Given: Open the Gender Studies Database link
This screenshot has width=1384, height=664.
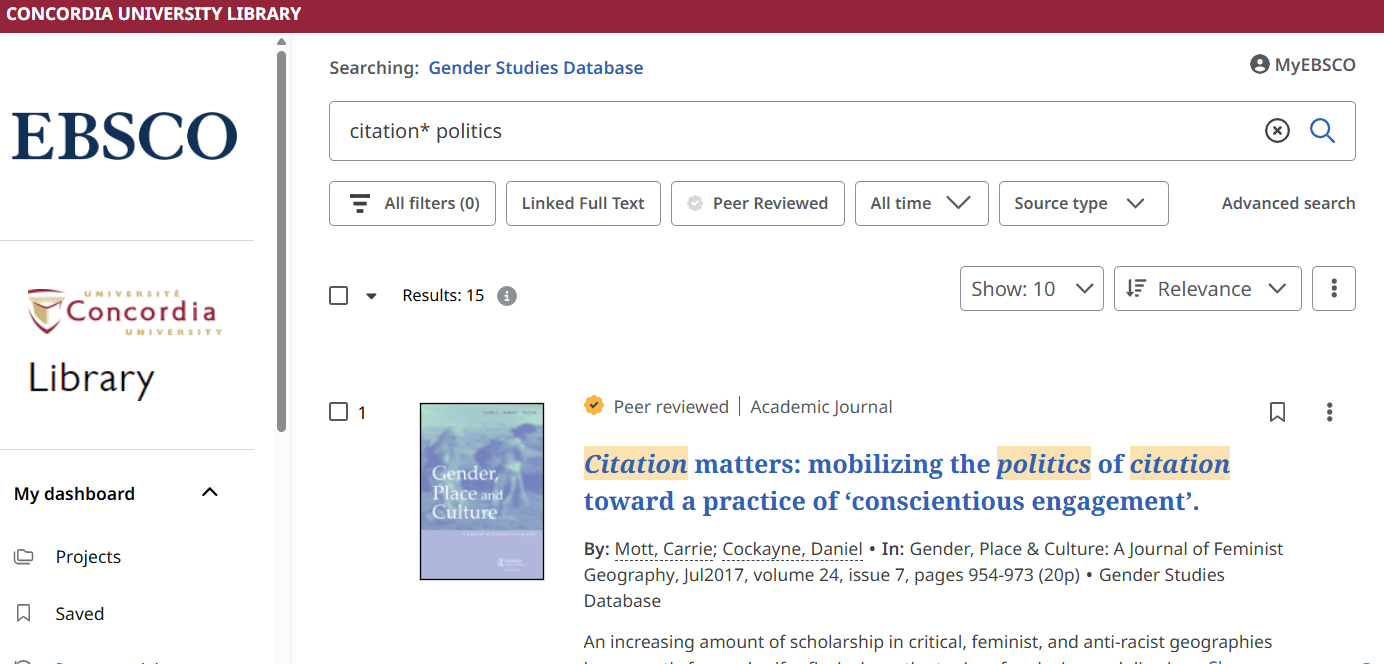Looking at the screenshot, I should [535, 67].
